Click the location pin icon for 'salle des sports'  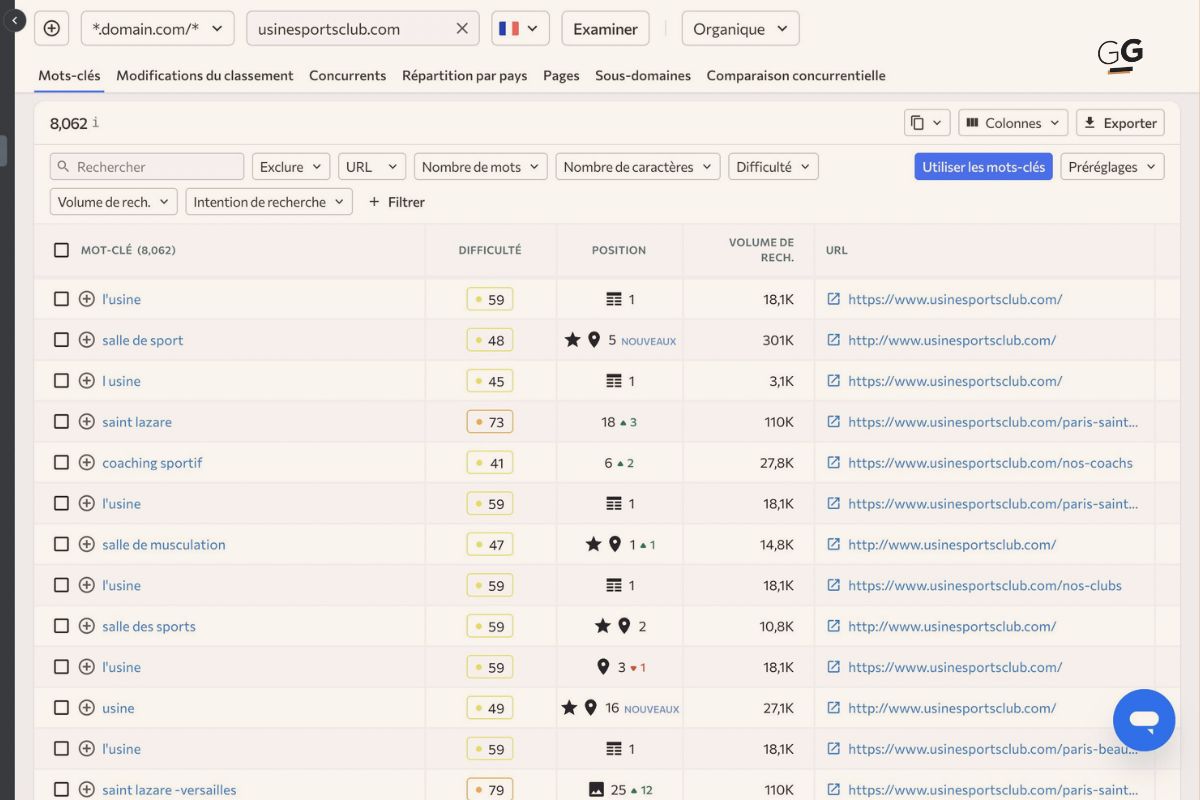(x=623, y=625)
